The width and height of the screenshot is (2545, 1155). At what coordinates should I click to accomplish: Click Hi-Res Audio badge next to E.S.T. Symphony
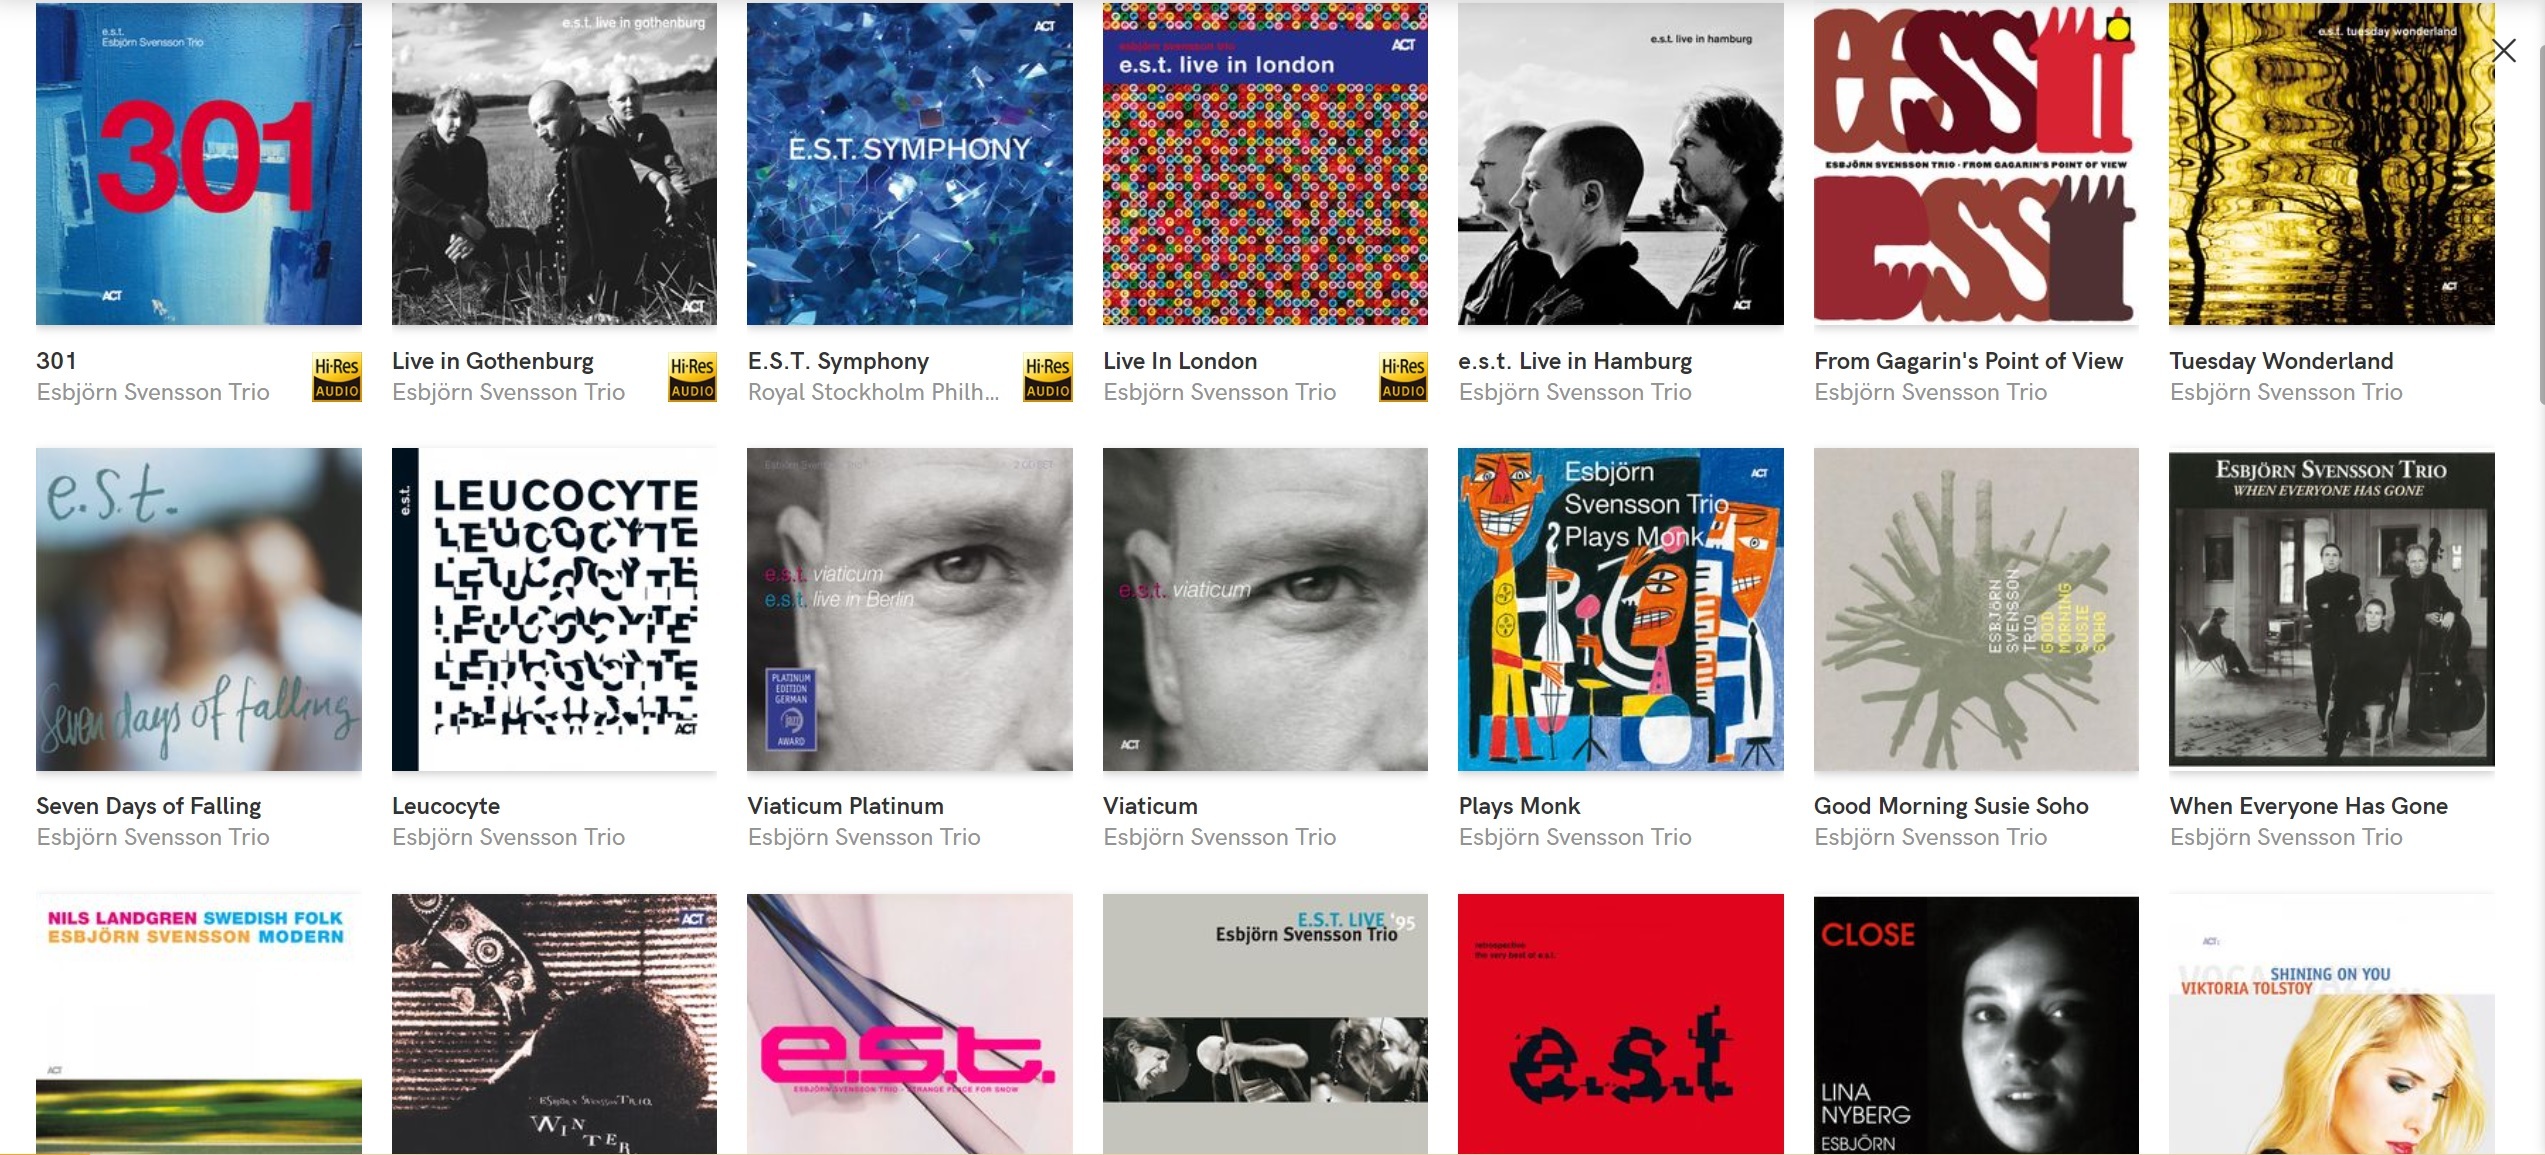(1048, 378)
